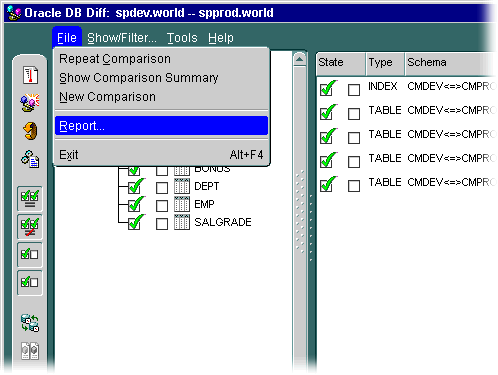The height and width of the screenshot is (375, 498).
Task: Click the Schema column header
Action: (450, 63)
